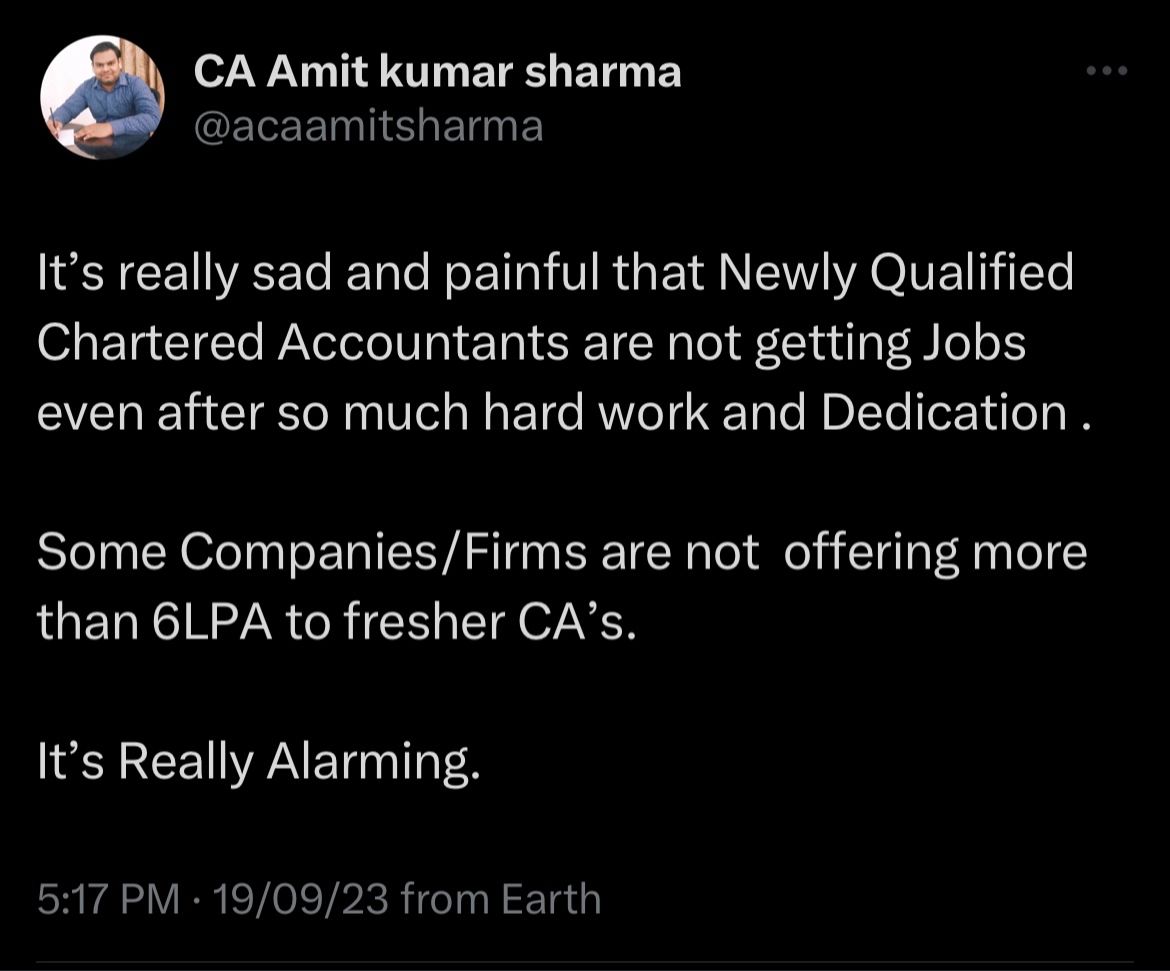Click the 5:17 PM timestamp
1170x971 pixels.
coord(109,899)
